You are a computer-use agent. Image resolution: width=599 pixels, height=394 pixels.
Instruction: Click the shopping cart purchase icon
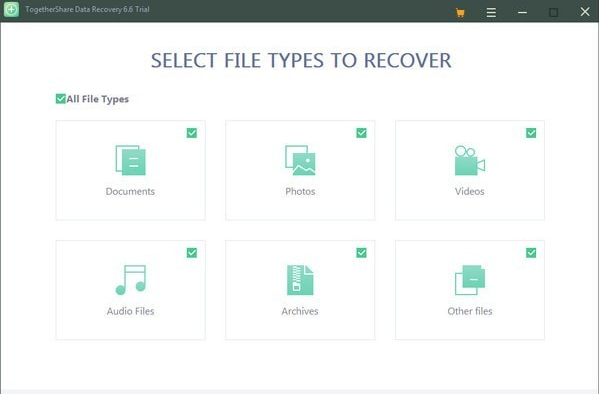pyautogui.click(x=460, y=13)
